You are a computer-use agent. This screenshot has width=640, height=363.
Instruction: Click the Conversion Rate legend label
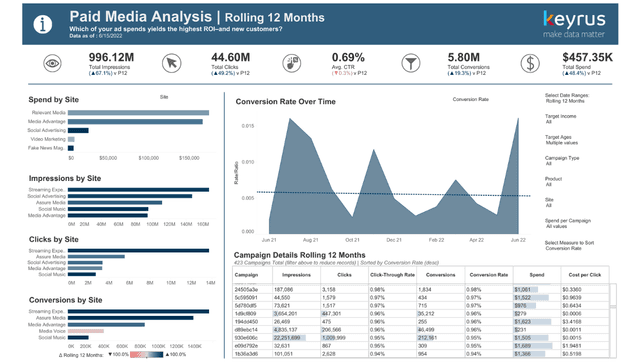pos(471,100)
